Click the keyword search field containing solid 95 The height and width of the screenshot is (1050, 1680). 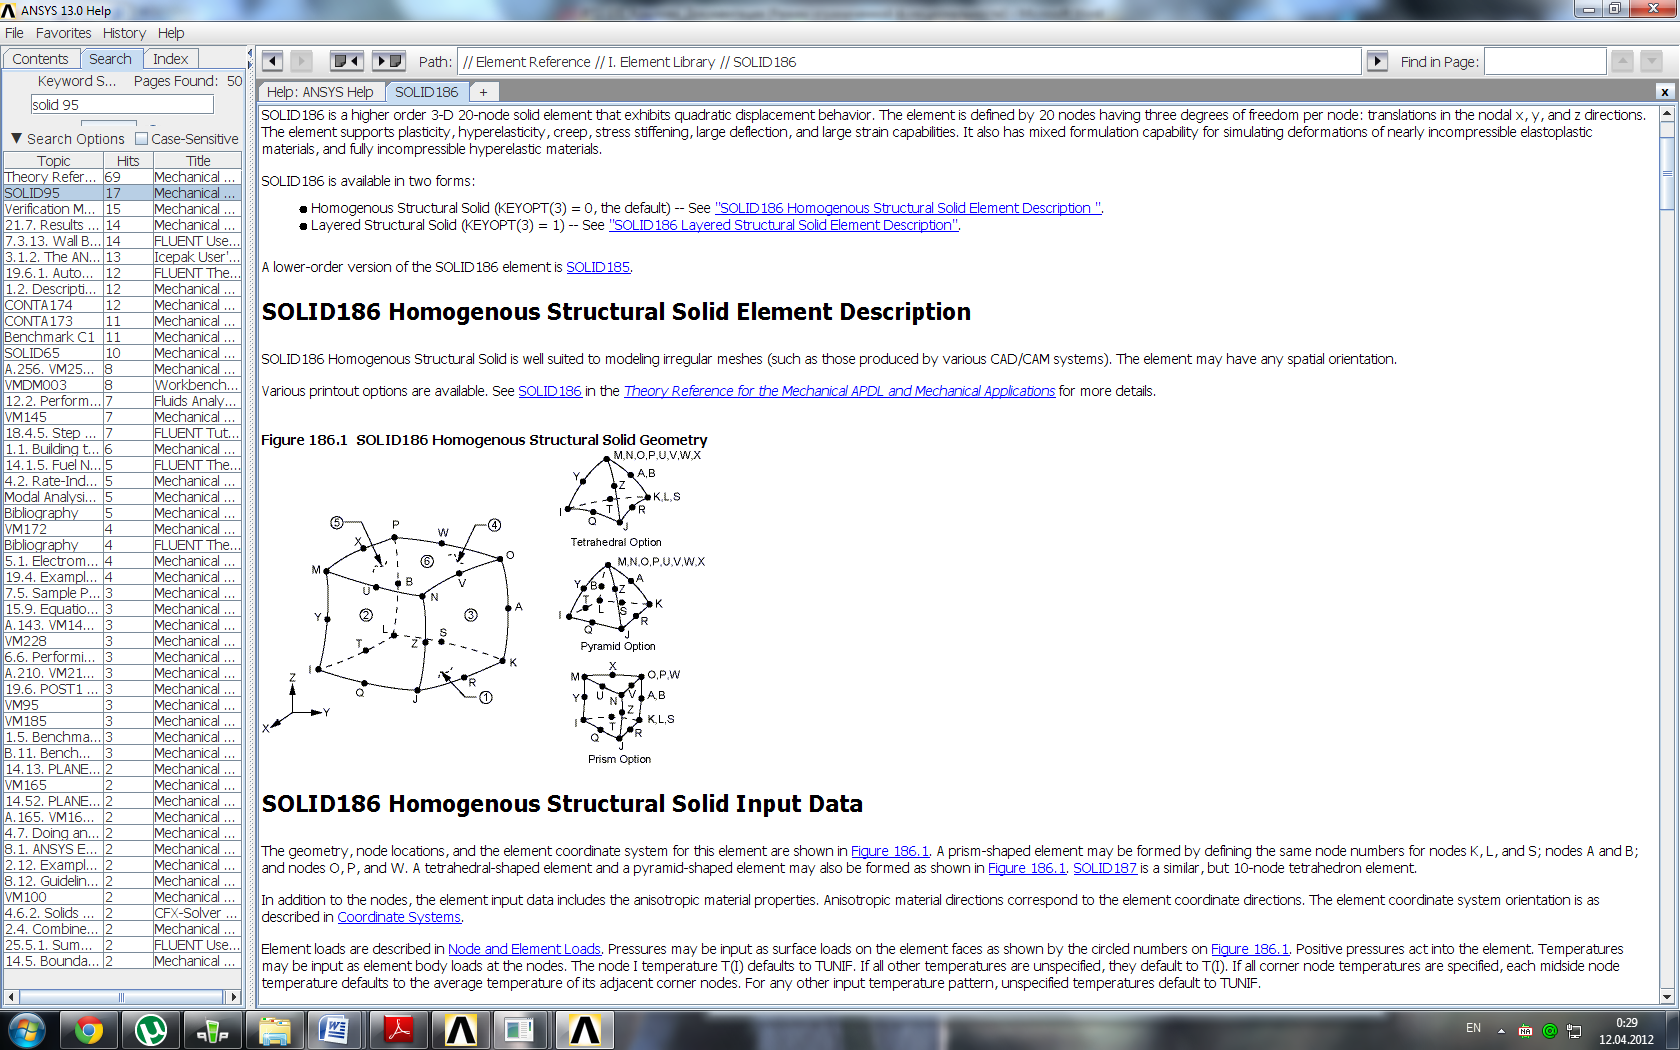[x=122, y=104]
